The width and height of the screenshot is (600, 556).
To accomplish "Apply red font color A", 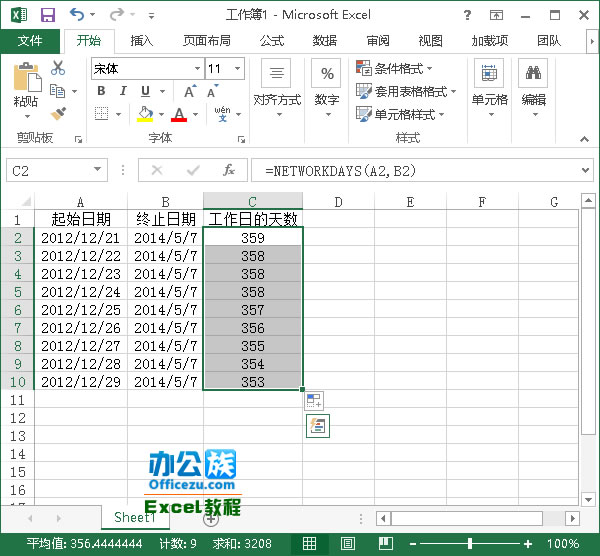I will tap(179, 114).
